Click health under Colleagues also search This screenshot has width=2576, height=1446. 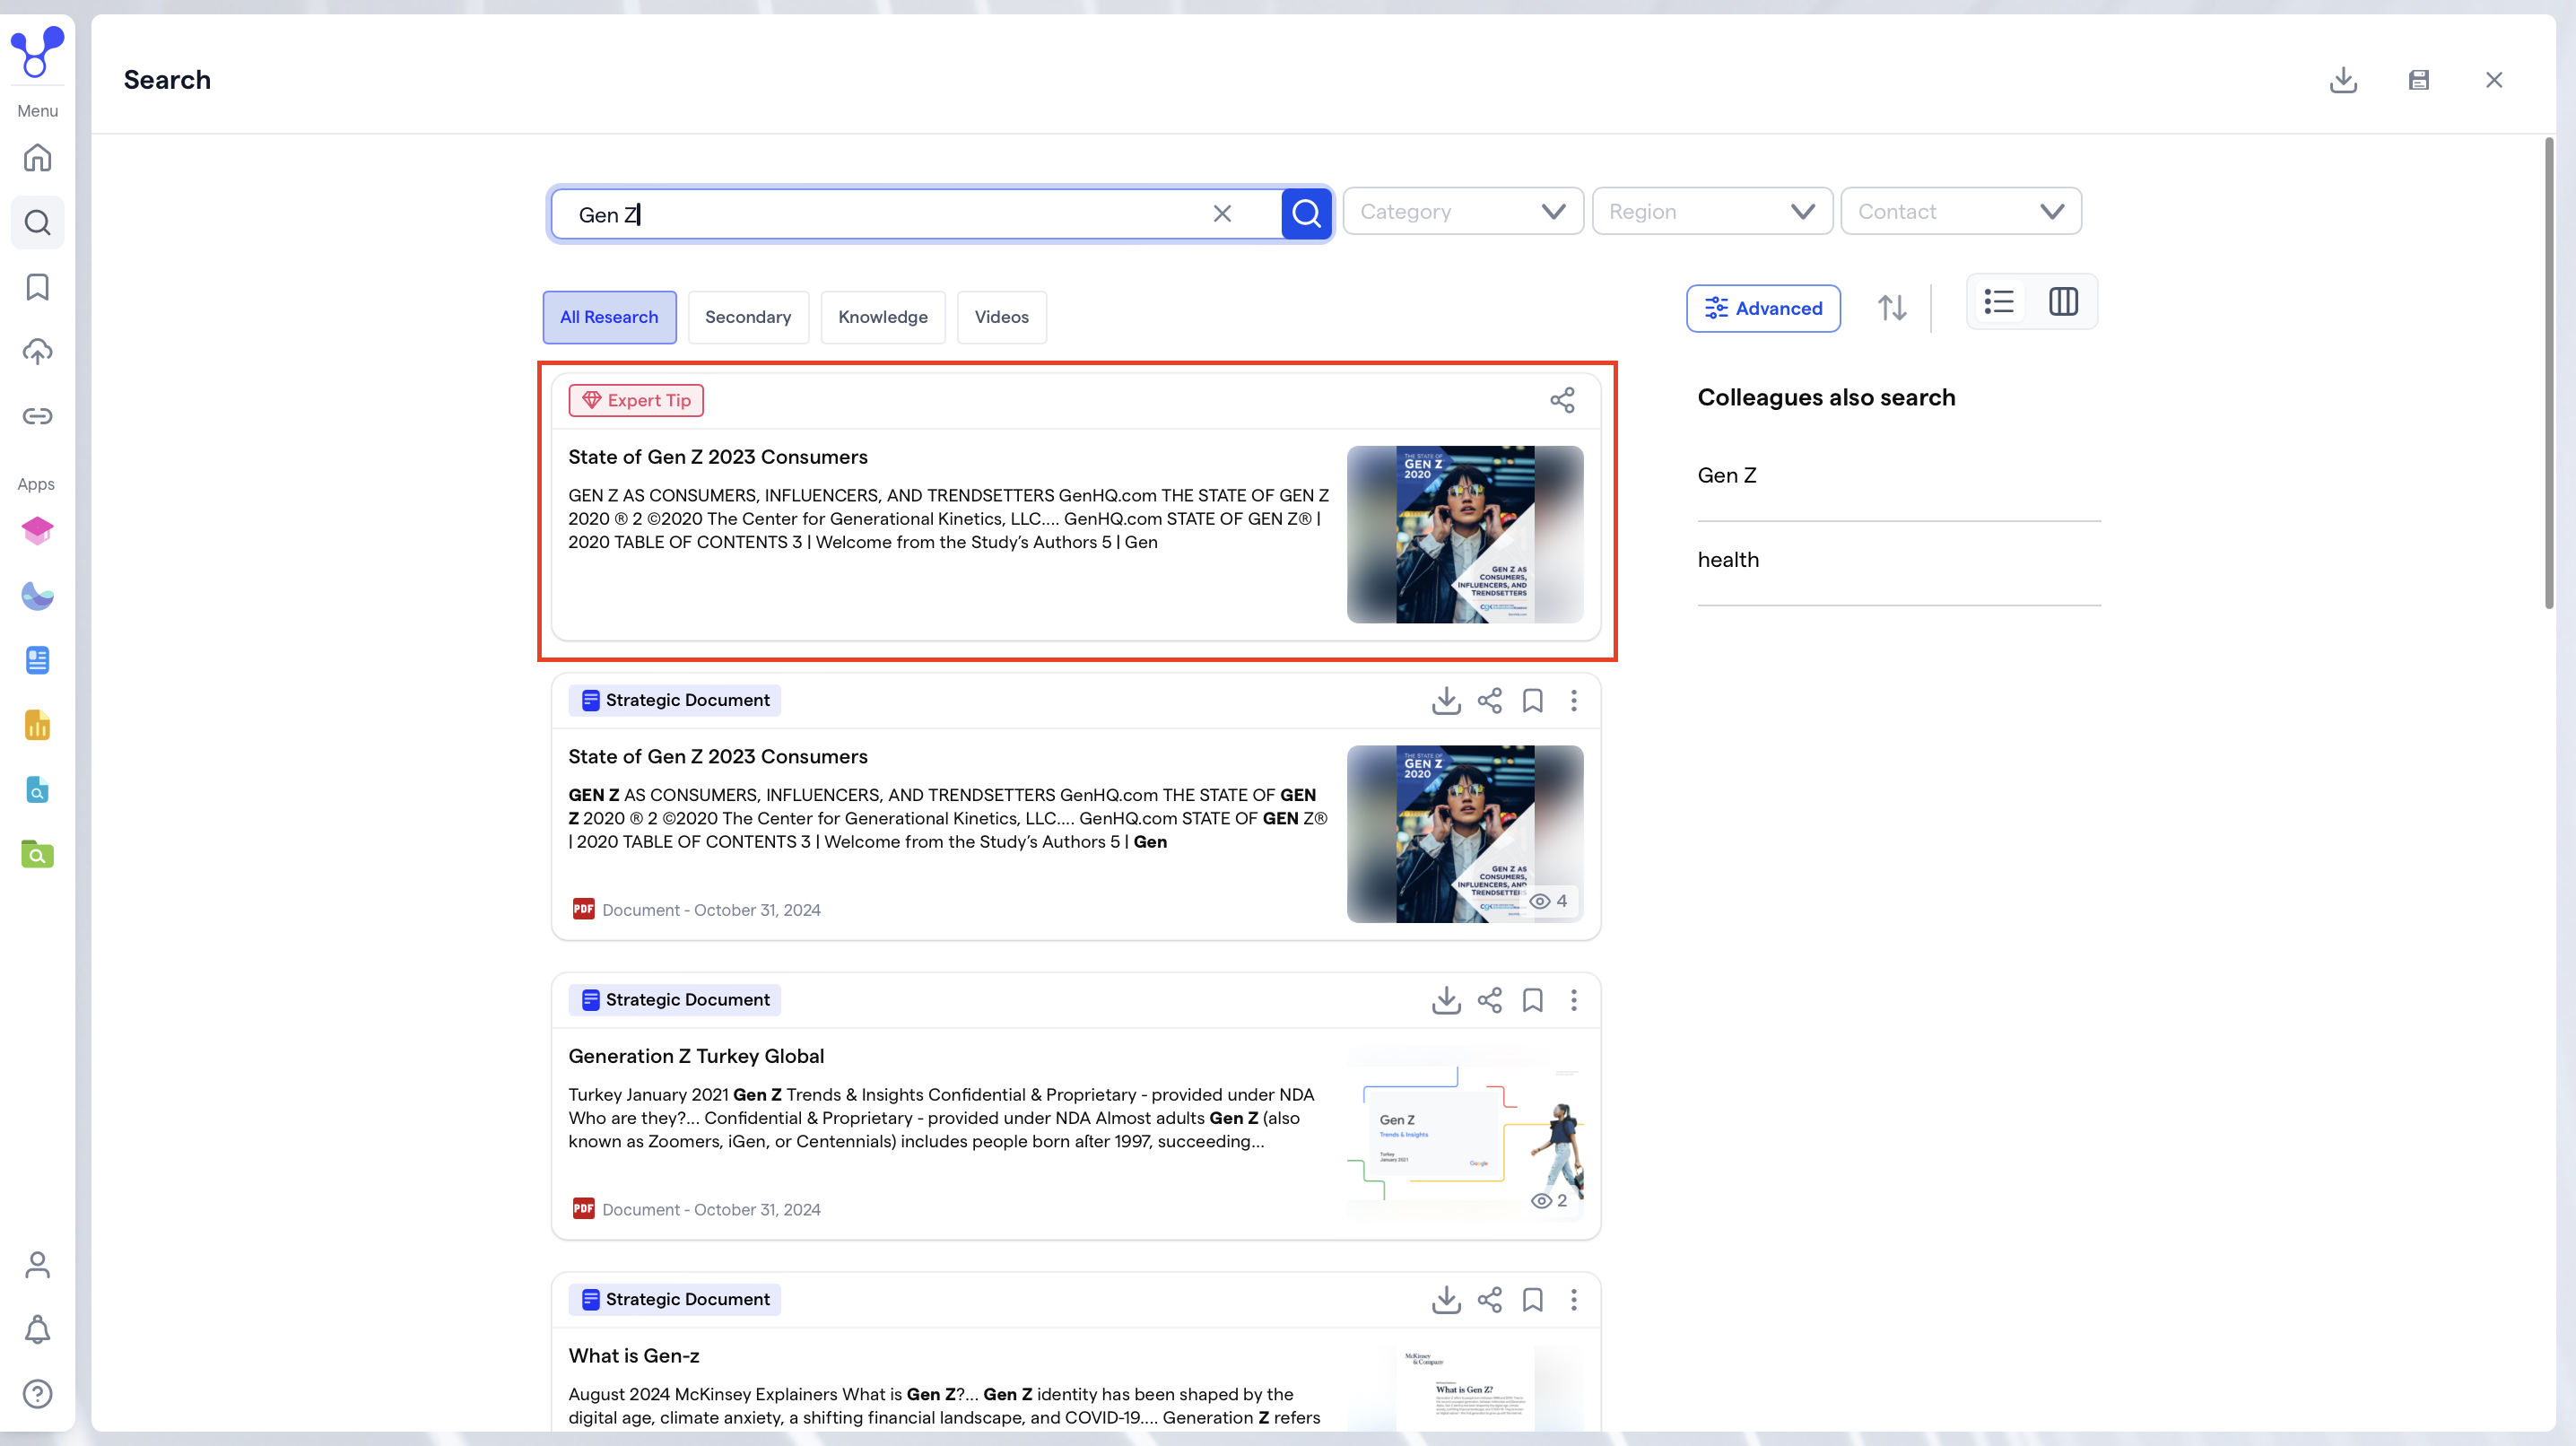pos(1728,560)
